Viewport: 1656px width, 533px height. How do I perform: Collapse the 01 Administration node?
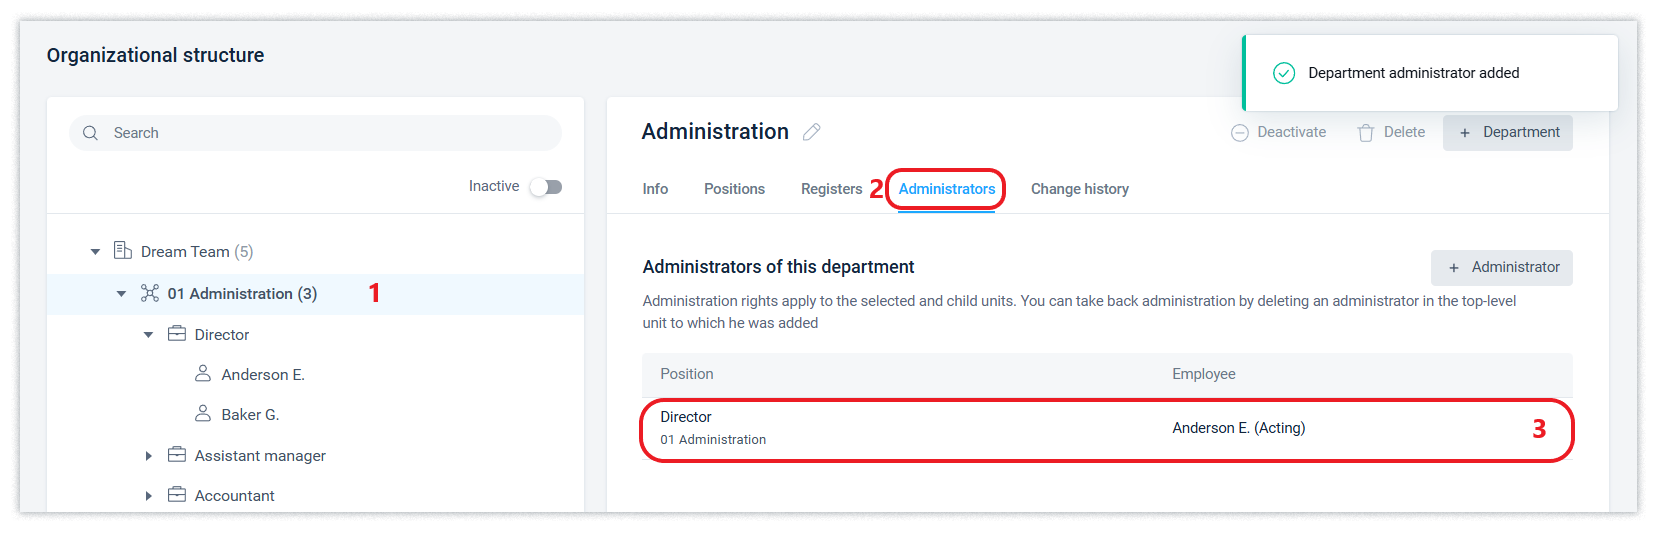(122, 294)
